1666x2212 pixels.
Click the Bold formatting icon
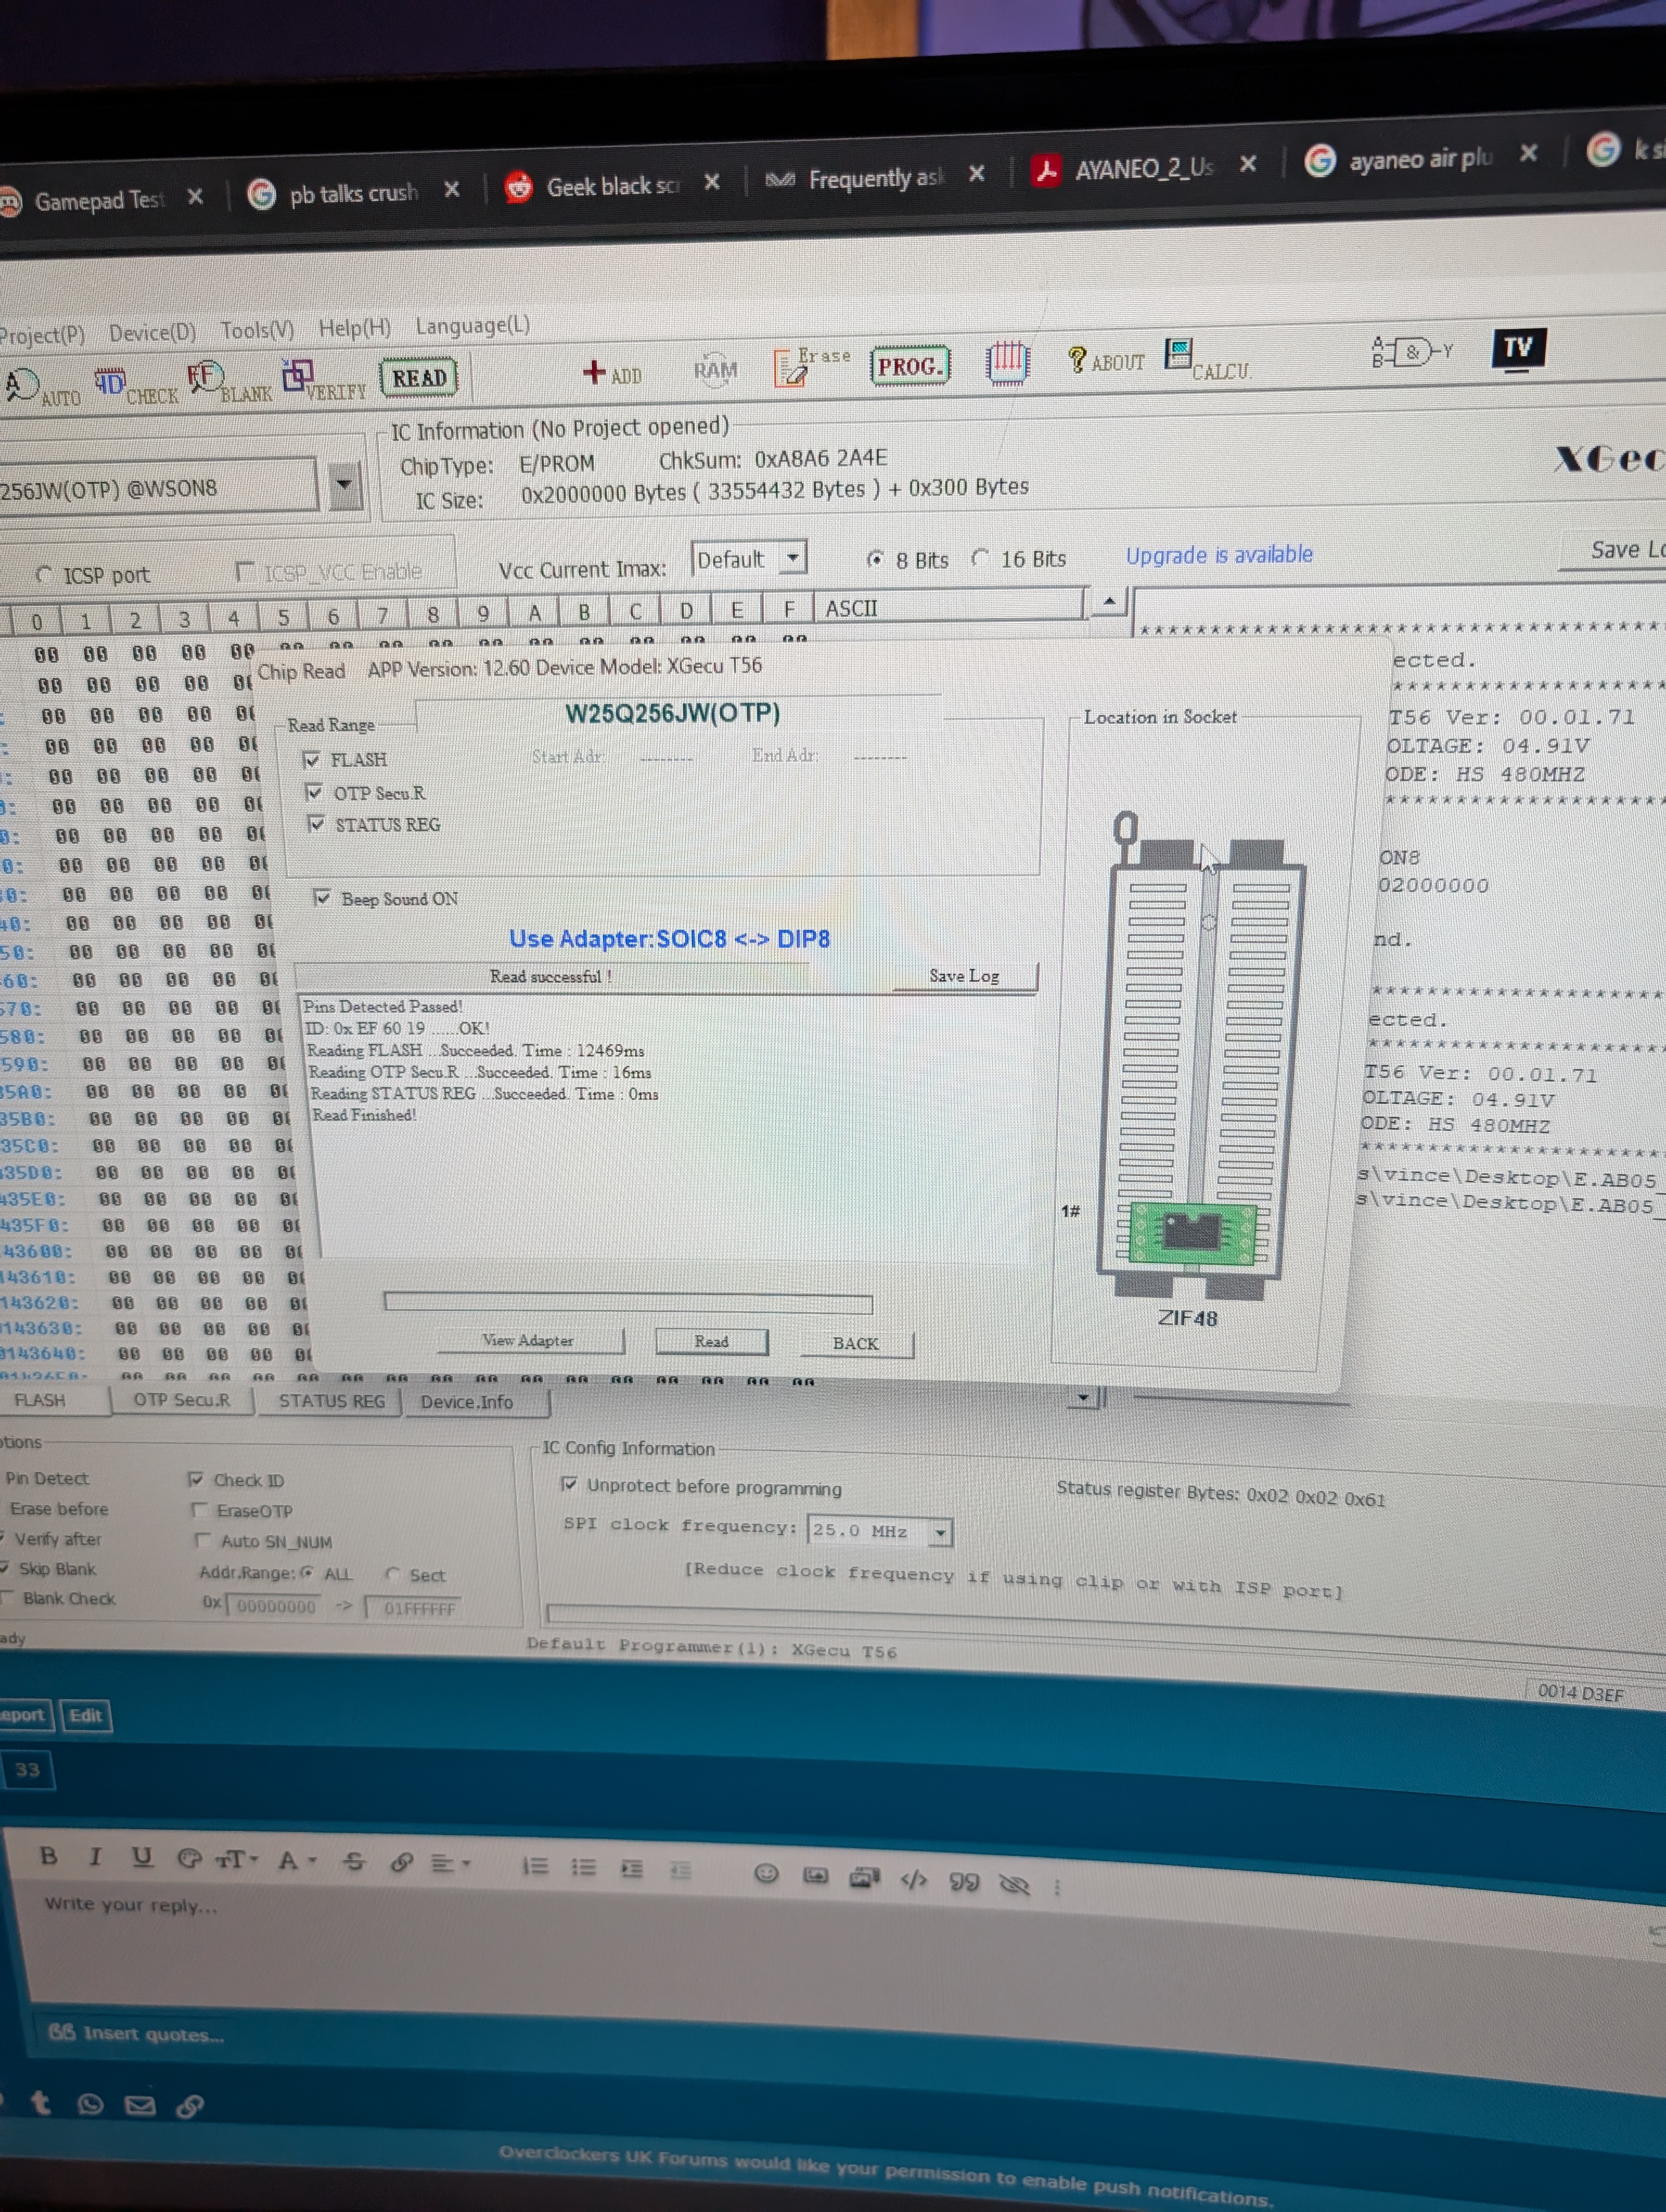[x=48, y=1856]
